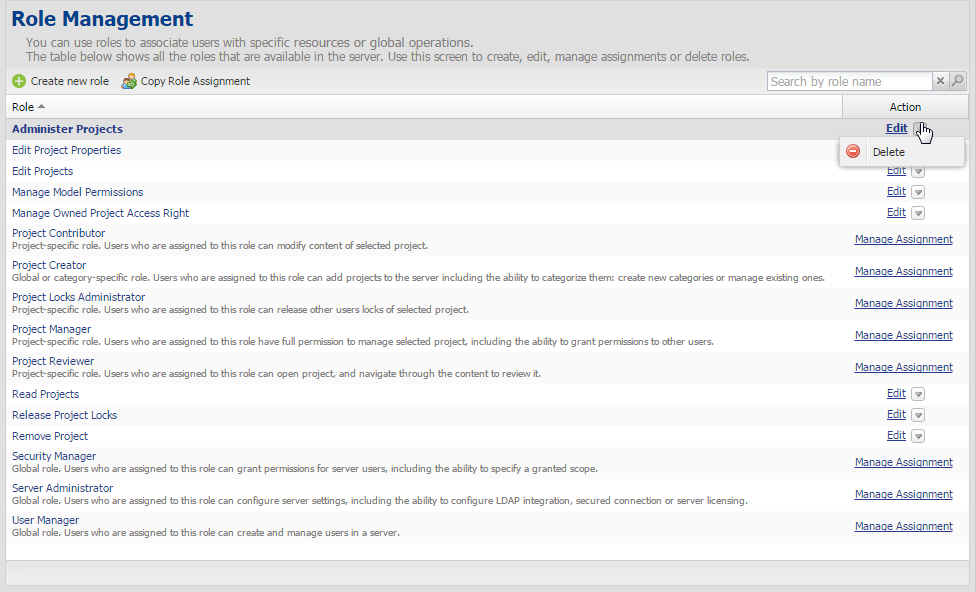Sort by the Role column header arrow
This screenshot has height=592, width=976.
point(41,107)
